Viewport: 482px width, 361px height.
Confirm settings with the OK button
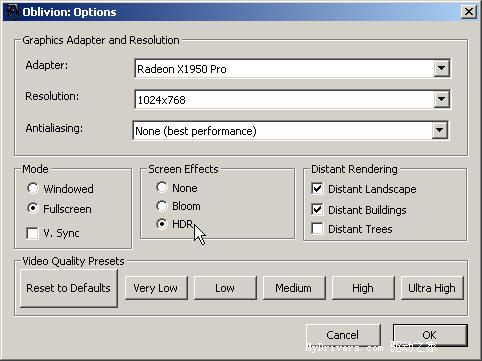(x=430, y=335)
